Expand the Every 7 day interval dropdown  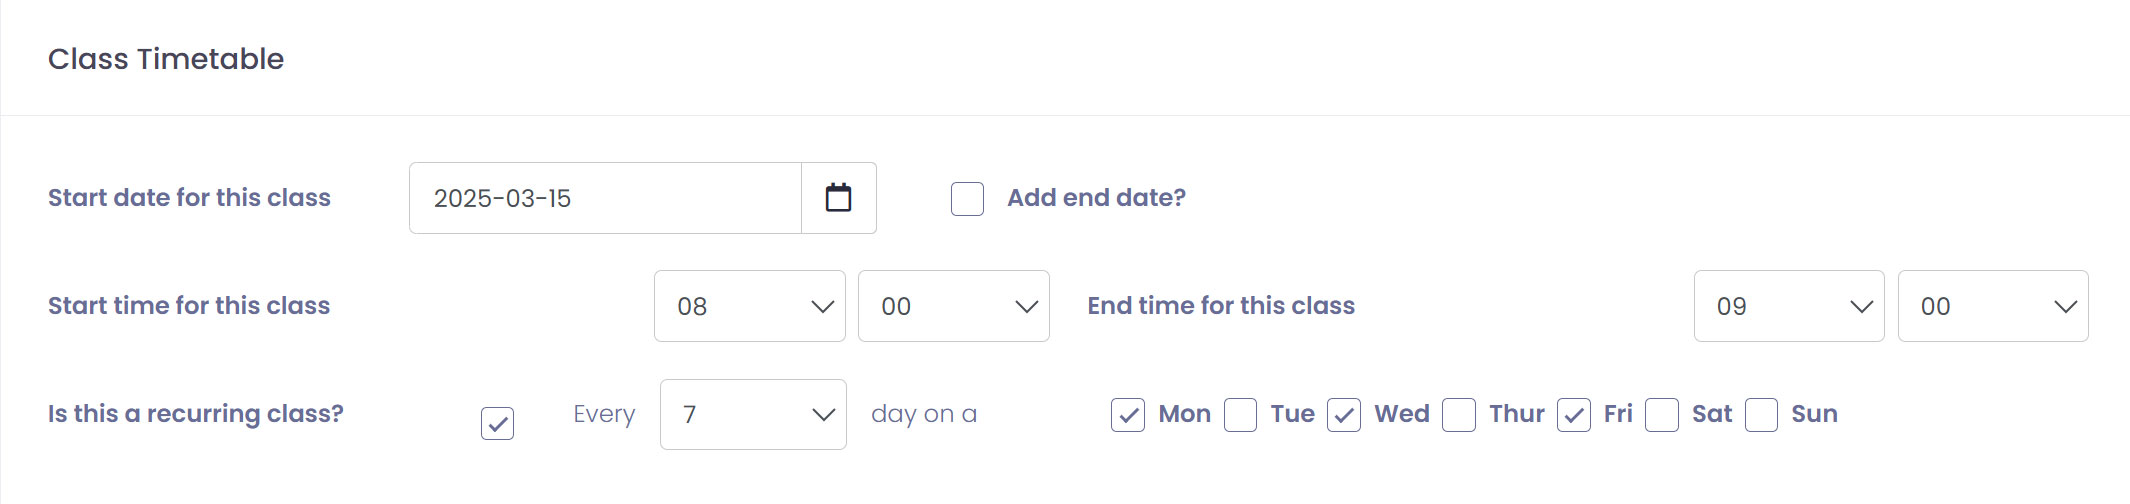click(752, 414)
